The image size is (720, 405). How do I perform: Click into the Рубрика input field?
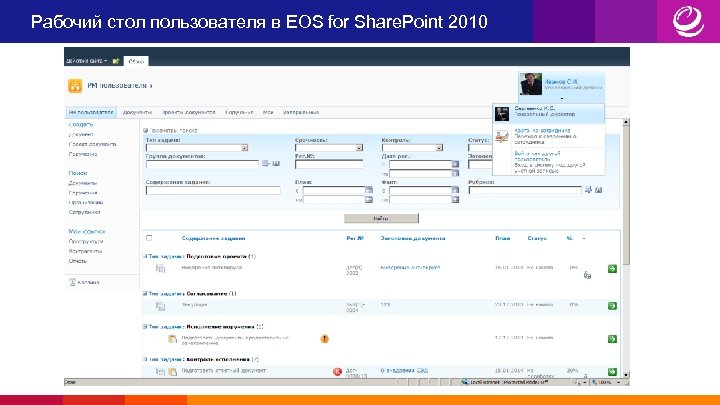525,190
